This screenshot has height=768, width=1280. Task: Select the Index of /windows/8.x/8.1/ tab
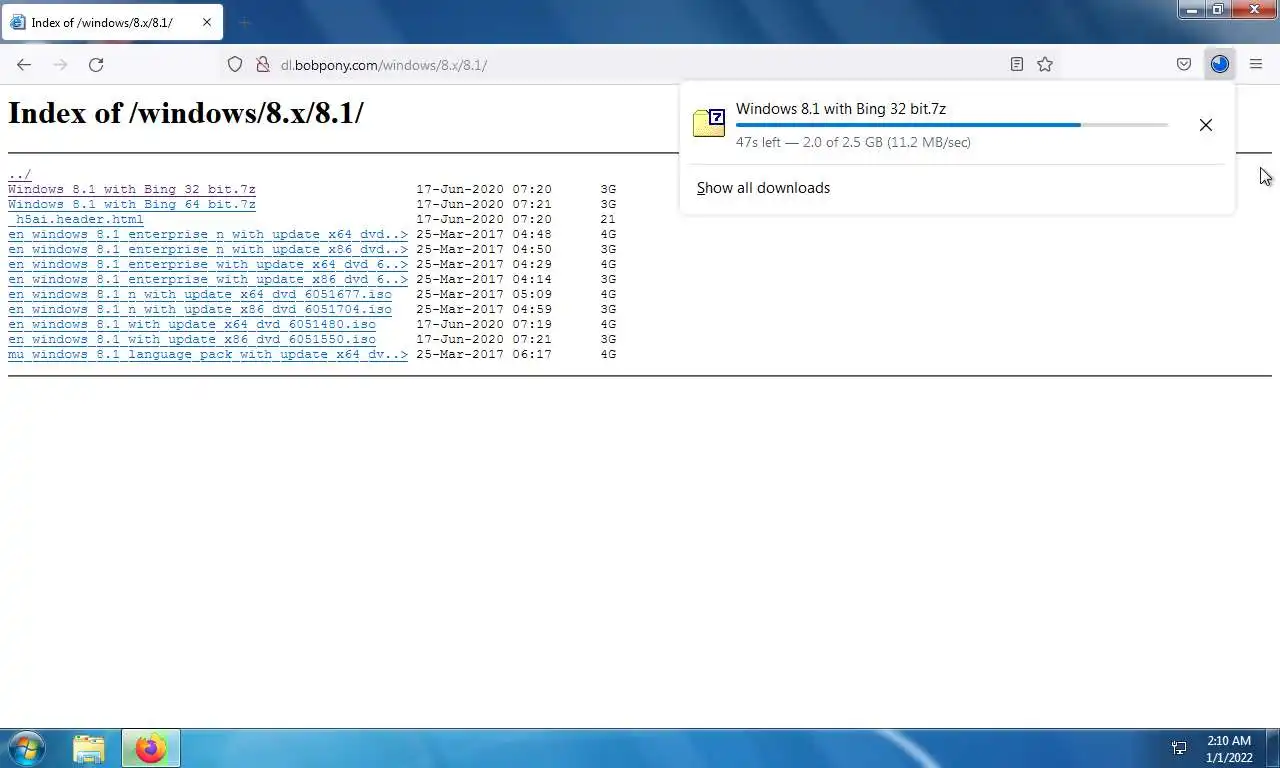[112, 22]
